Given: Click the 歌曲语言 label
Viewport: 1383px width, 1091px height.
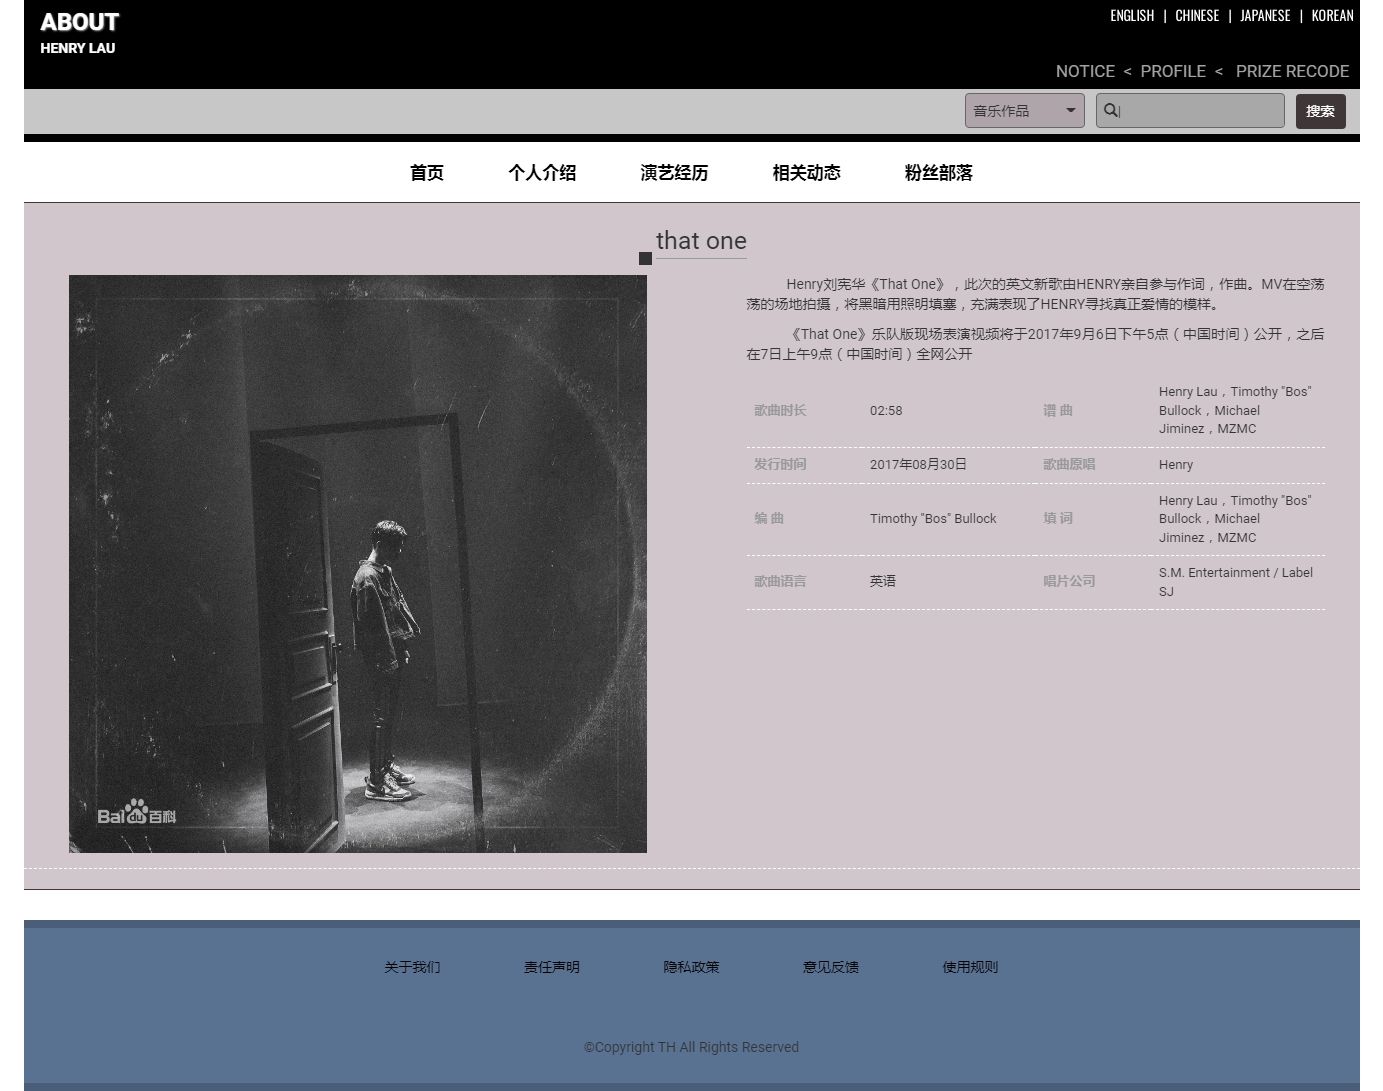Looking at the screenshot, I should (x=780, y=581).
